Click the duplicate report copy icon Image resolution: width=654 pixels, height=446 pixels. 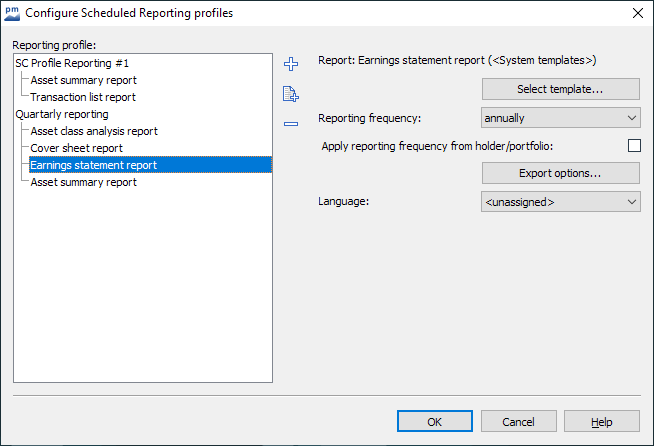(291, 95)
